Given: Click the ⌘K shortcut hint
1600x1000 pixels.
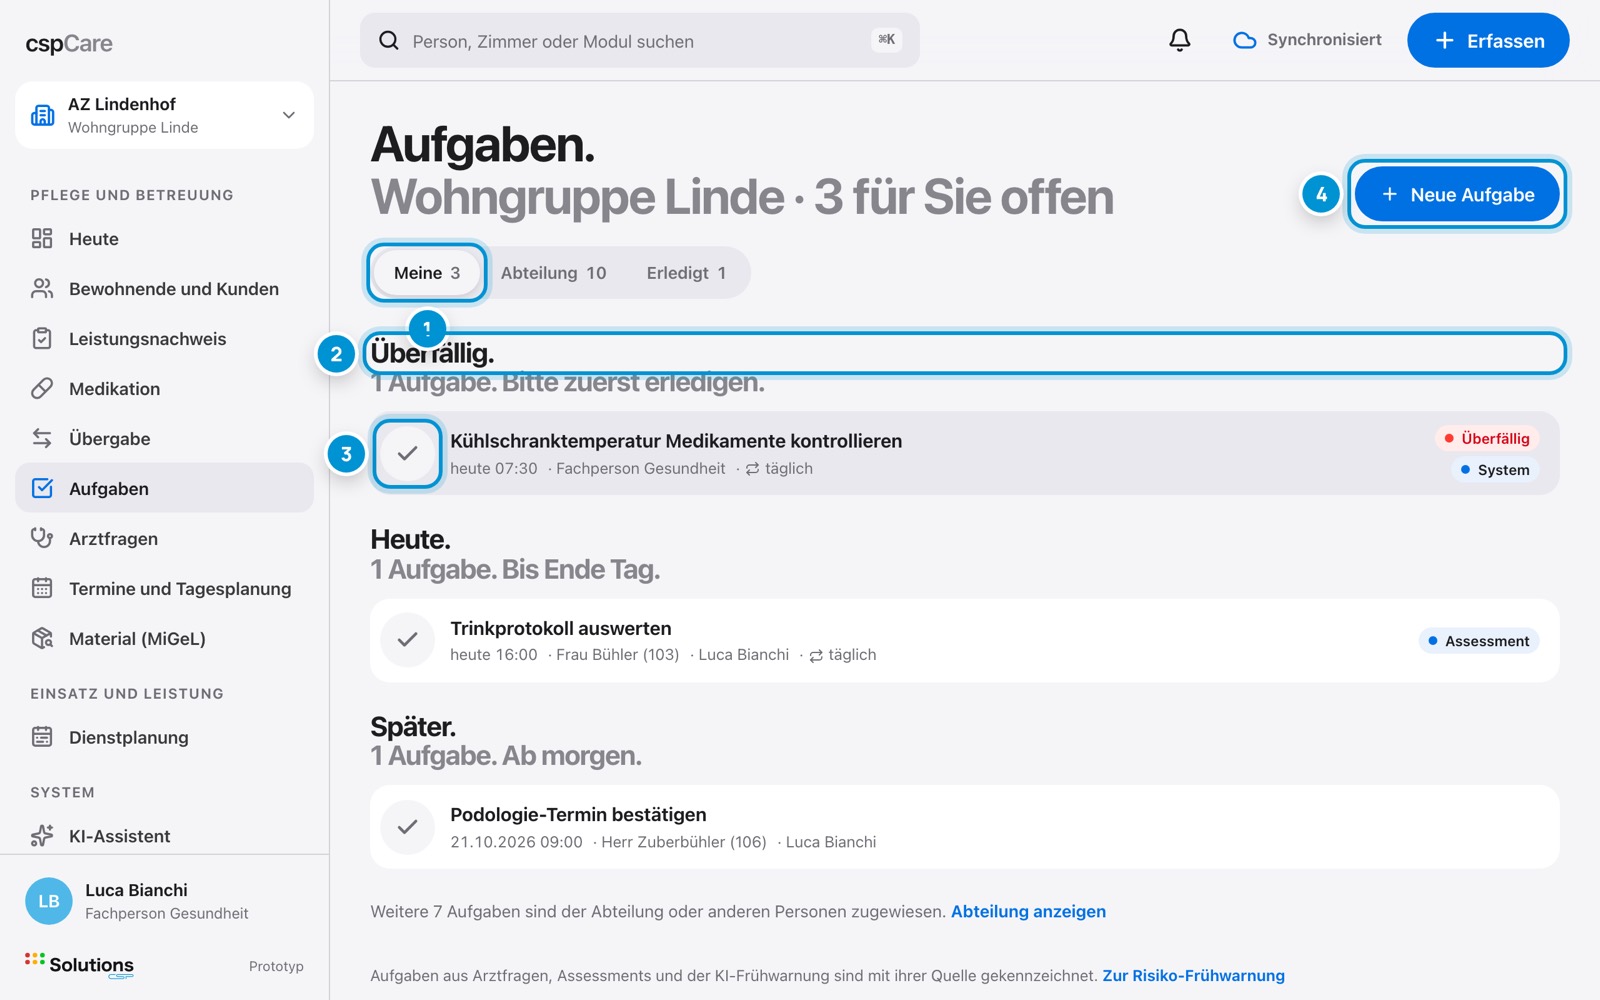Looking at the screenshot, I should click(x=886, y=40).
